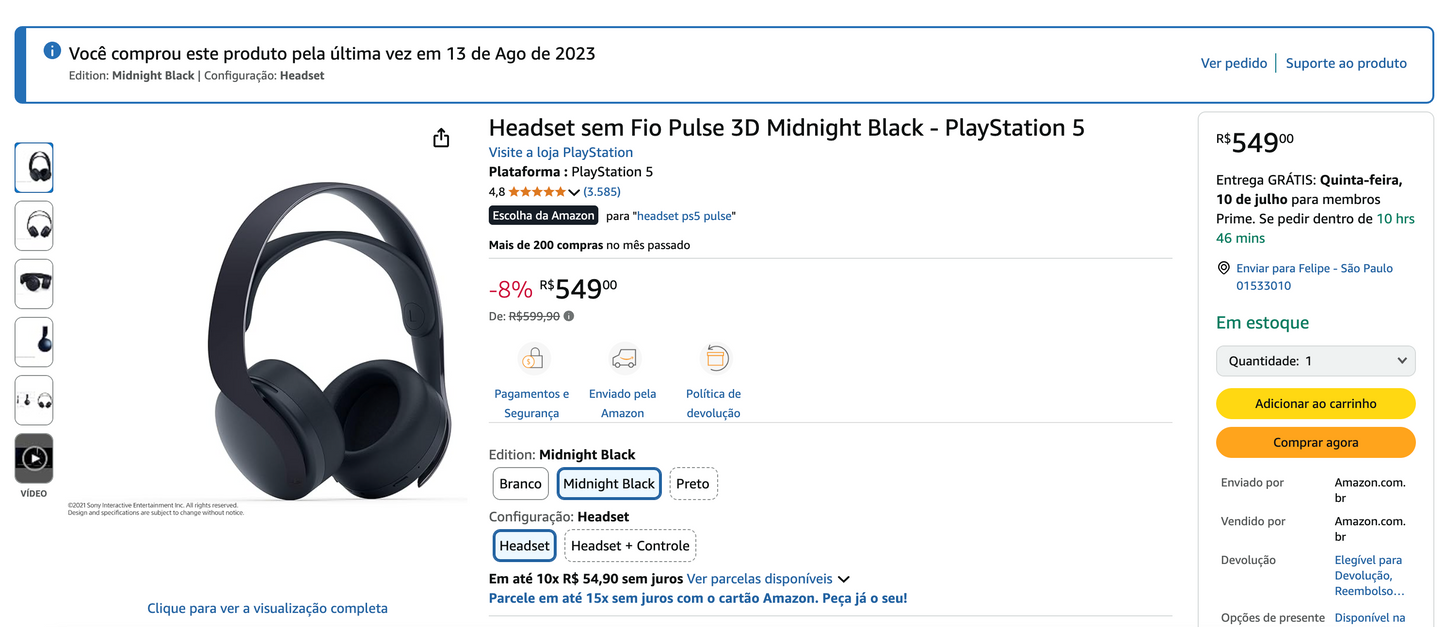Expand Ver parcelas disponíveis
Viewport: 1445px width, 627px height.
(762, 578)
